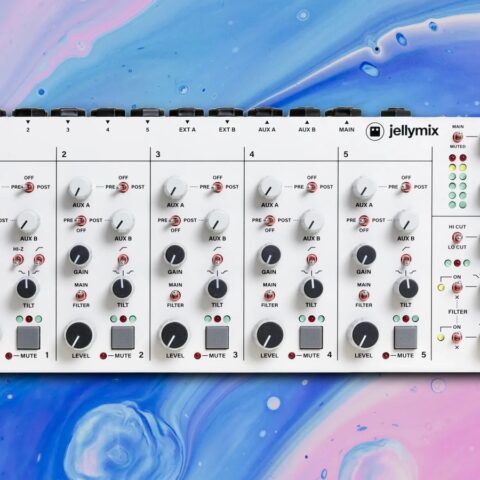This screenshot has width=480, height=480.
Task: Click channel 3 GAIN knob
Action: tap(175, 256)
